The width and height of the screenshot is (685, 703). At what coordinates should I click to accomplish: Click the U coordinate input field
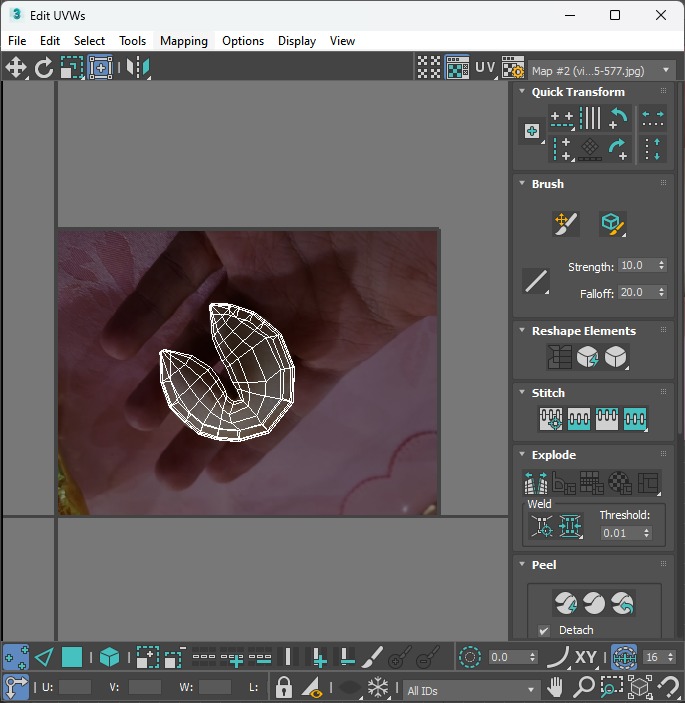pyautogui.click(x=75, y=687)
